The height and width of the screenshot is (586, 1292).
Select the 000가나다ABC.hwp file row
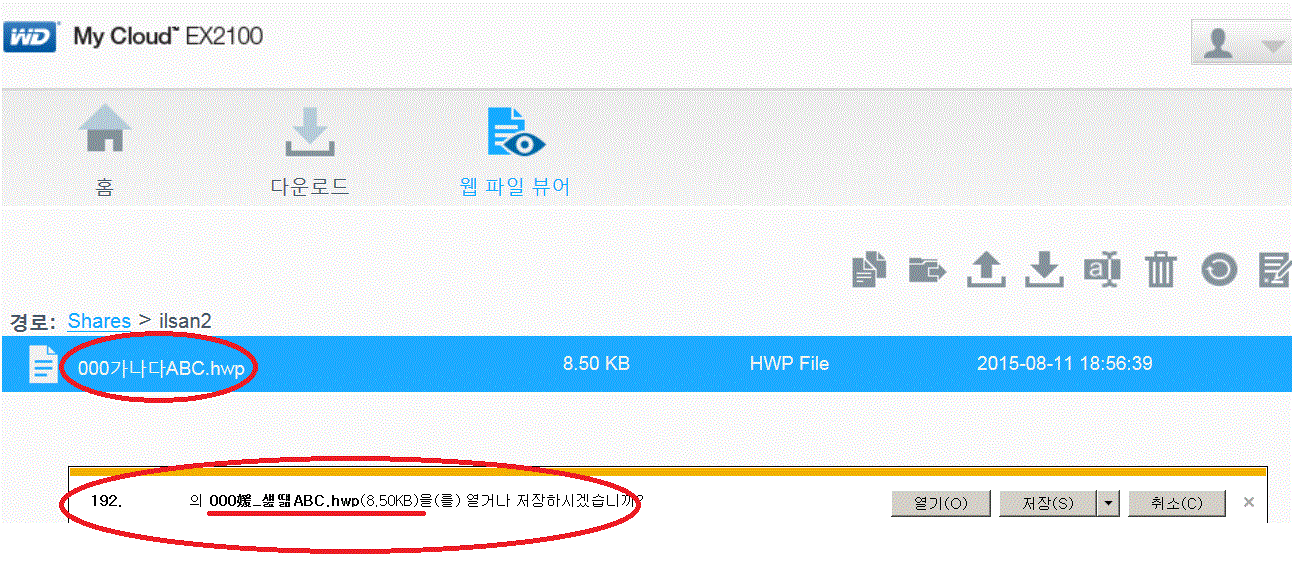click(646, 364)
